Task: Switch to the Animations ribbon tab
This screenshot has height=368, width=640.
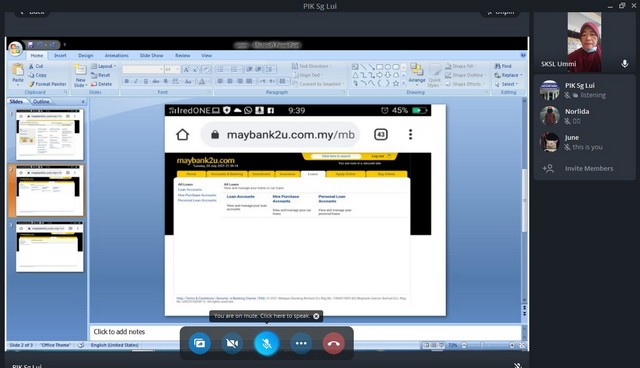Action: point(116,55)
